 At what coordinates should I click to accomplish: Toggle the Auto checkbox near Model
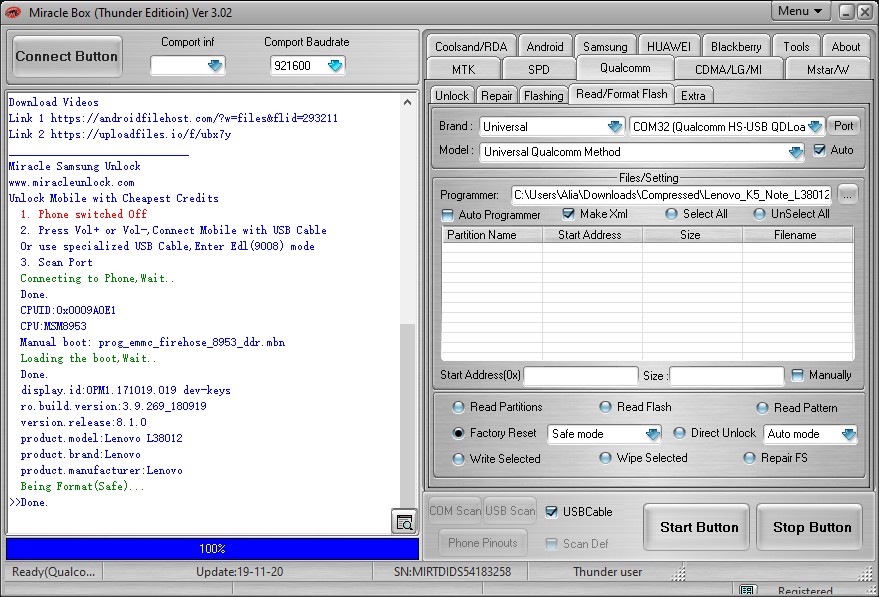click(x=819, y=150)
